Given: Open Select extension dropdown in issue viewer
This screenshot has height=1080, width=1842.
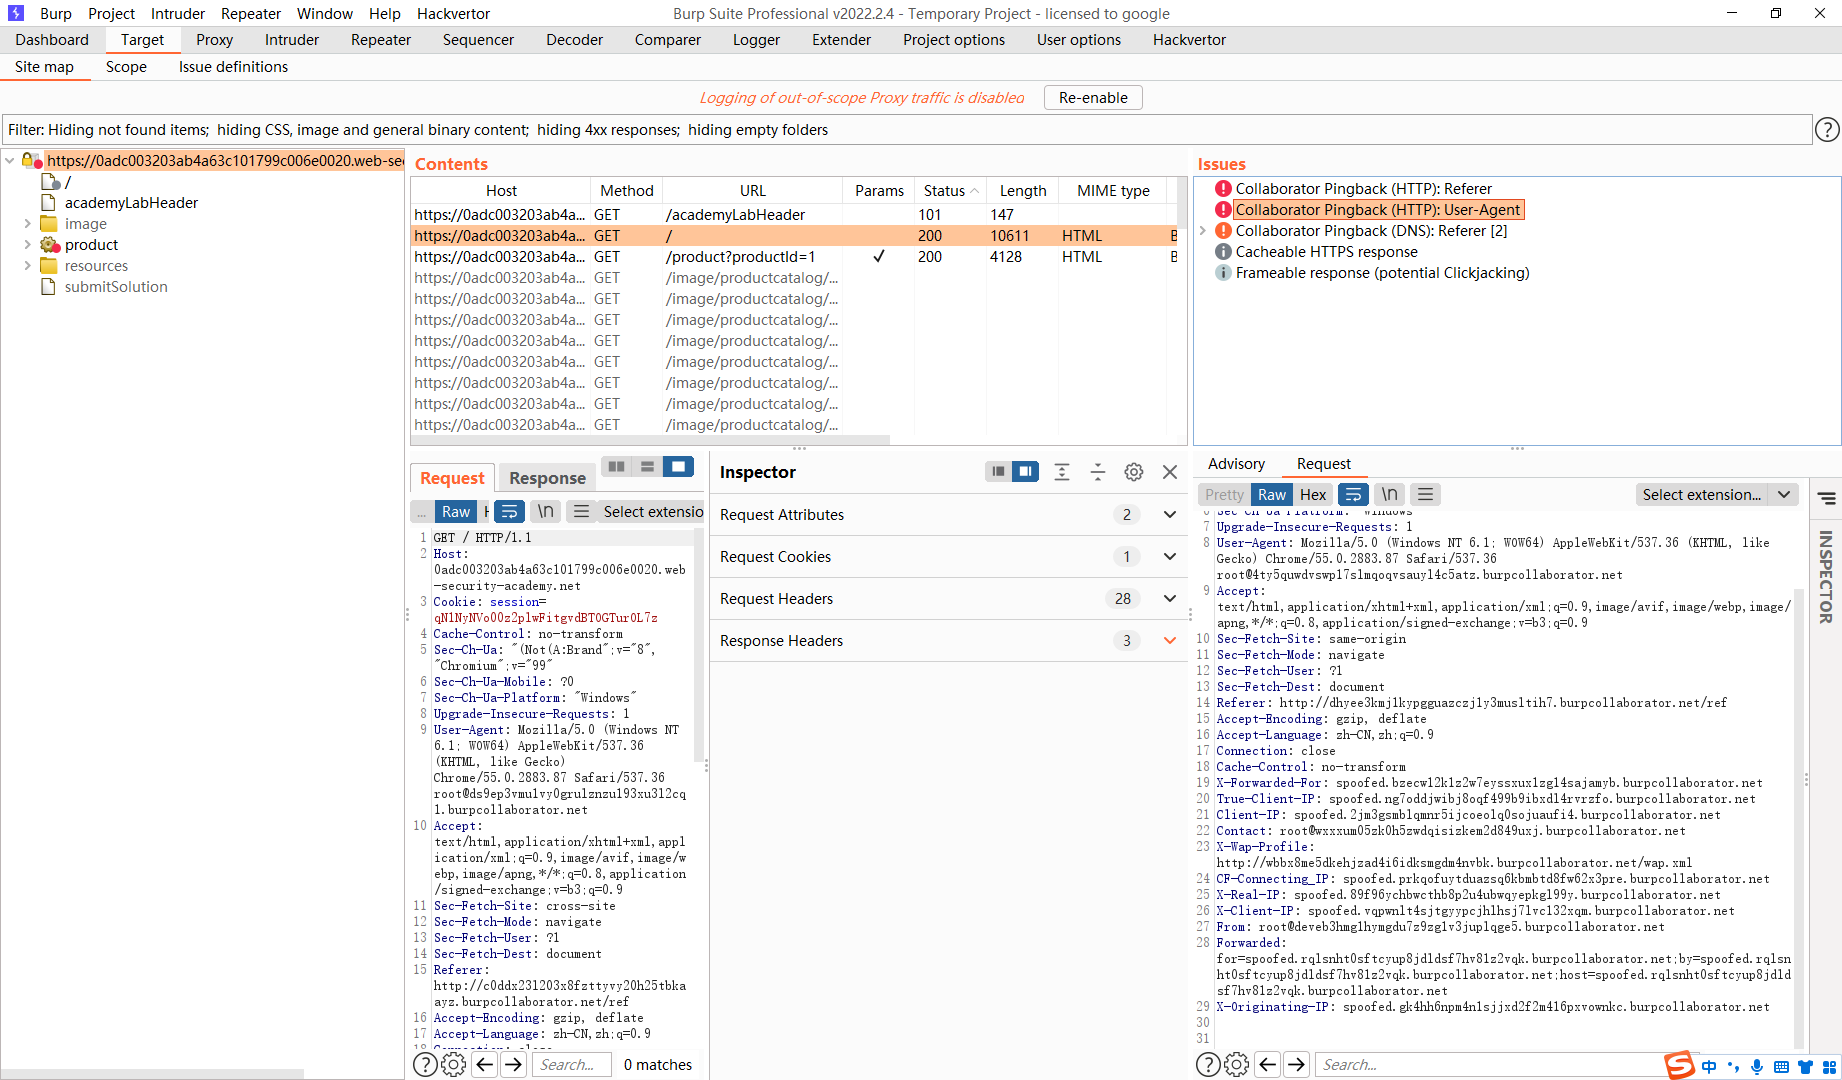Looking at the screenshot, I should (x=1716, y=495).
